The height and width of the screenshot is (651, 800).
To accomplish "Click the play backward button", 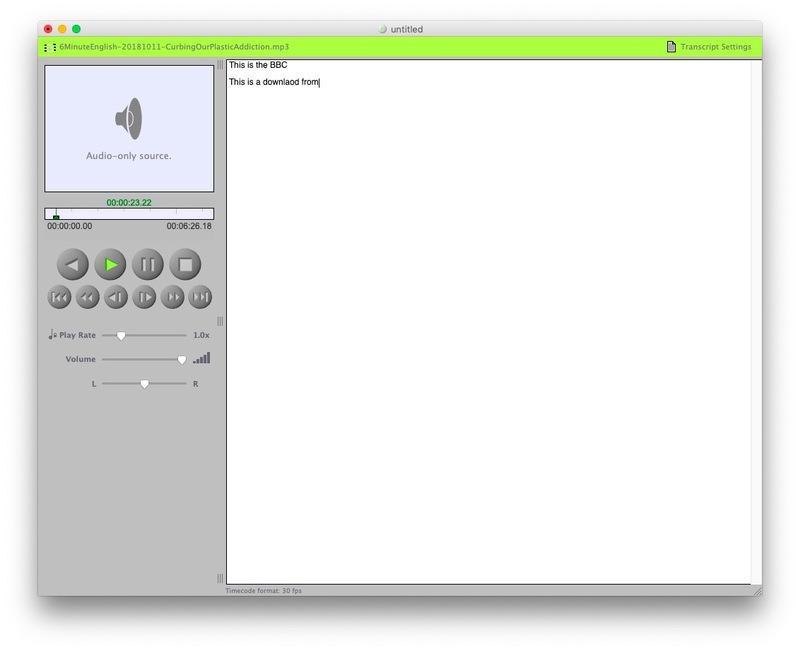I will pos(72,264).
